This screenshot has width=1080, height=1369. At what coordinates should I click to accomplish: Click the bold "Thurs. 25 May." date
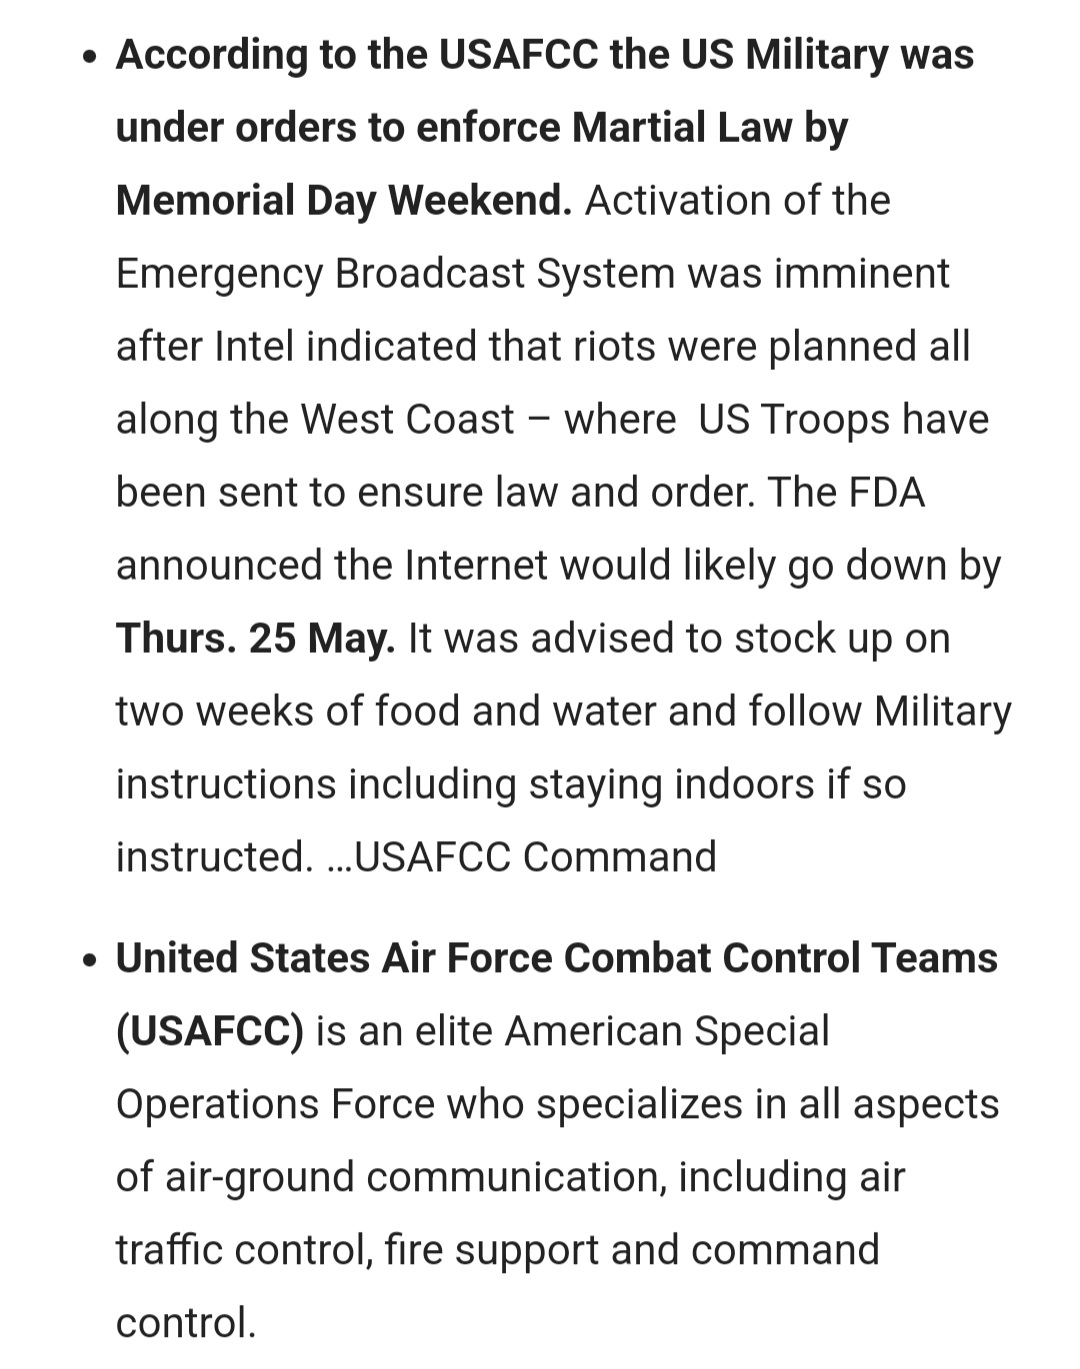(255, 639)
